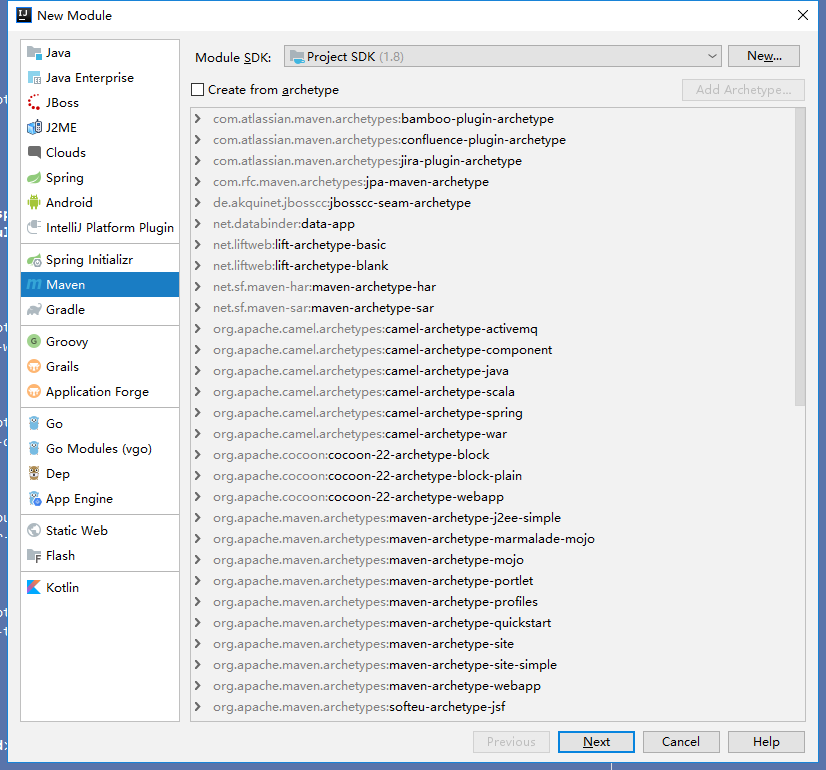Click the Android robot icon

click(x=34, y=203)
